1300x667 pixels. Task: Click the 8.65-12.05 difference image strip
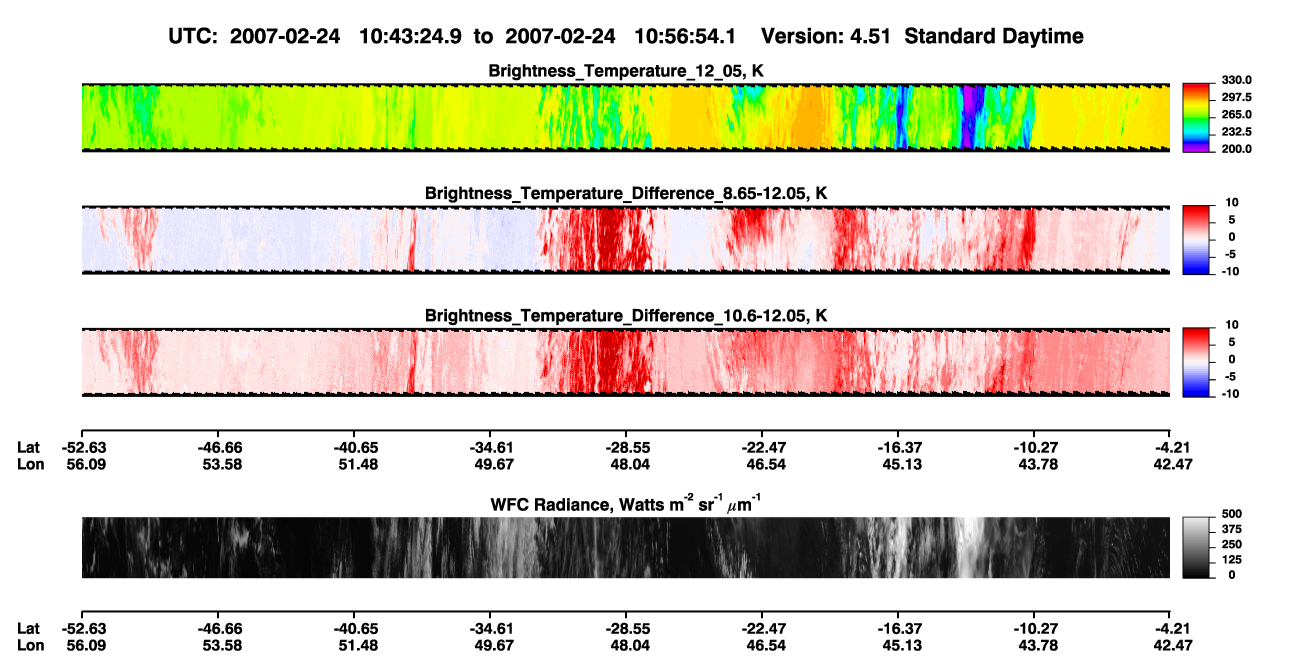tap(625, 240)
